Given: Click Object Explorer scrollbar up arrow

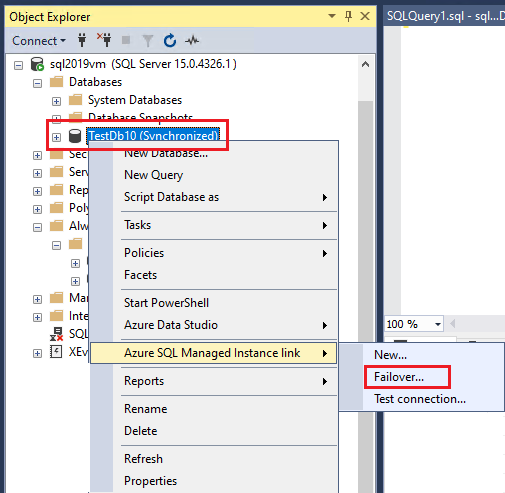Looking at the screenshot, I should click(x=365, y=64).
